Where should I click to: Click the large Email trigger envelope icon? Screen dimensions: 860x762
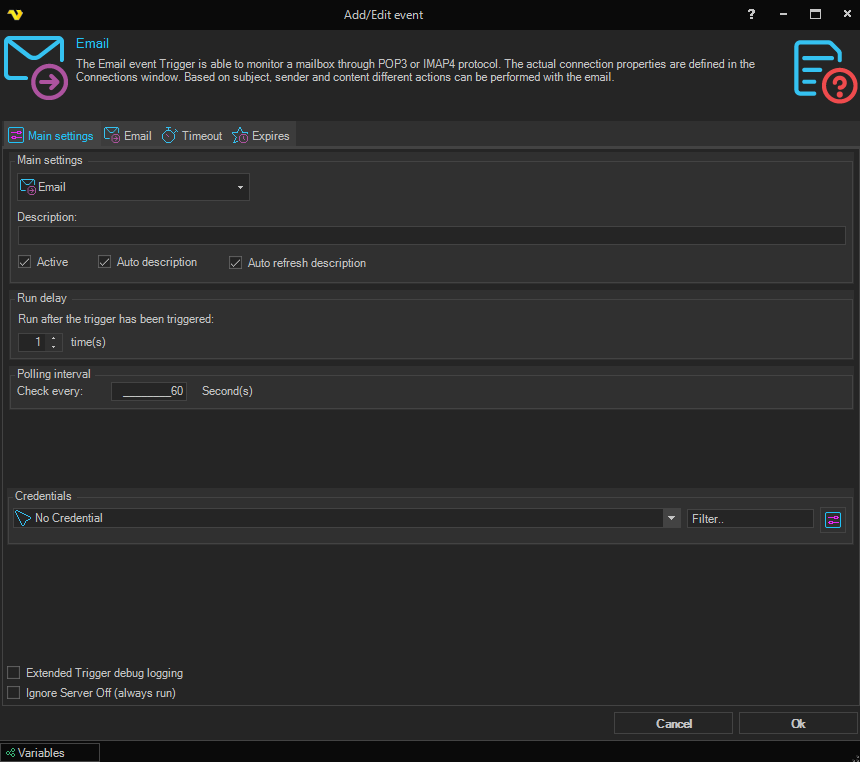[x=36, y=67]
